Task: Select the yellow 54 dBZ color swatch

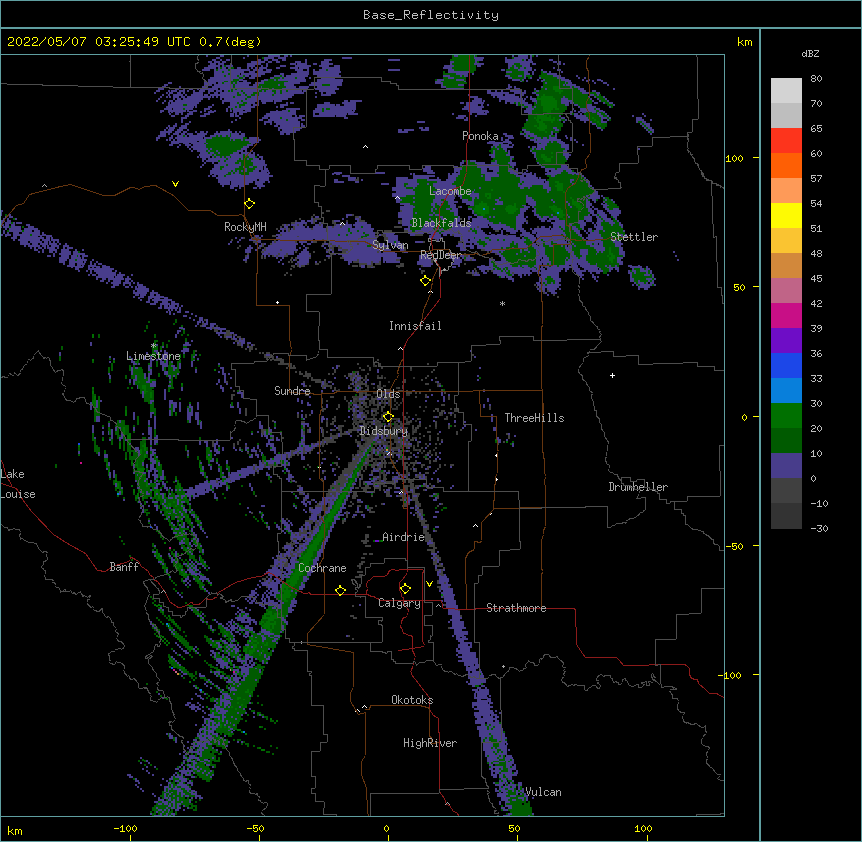Action: [x=786, y=215]
